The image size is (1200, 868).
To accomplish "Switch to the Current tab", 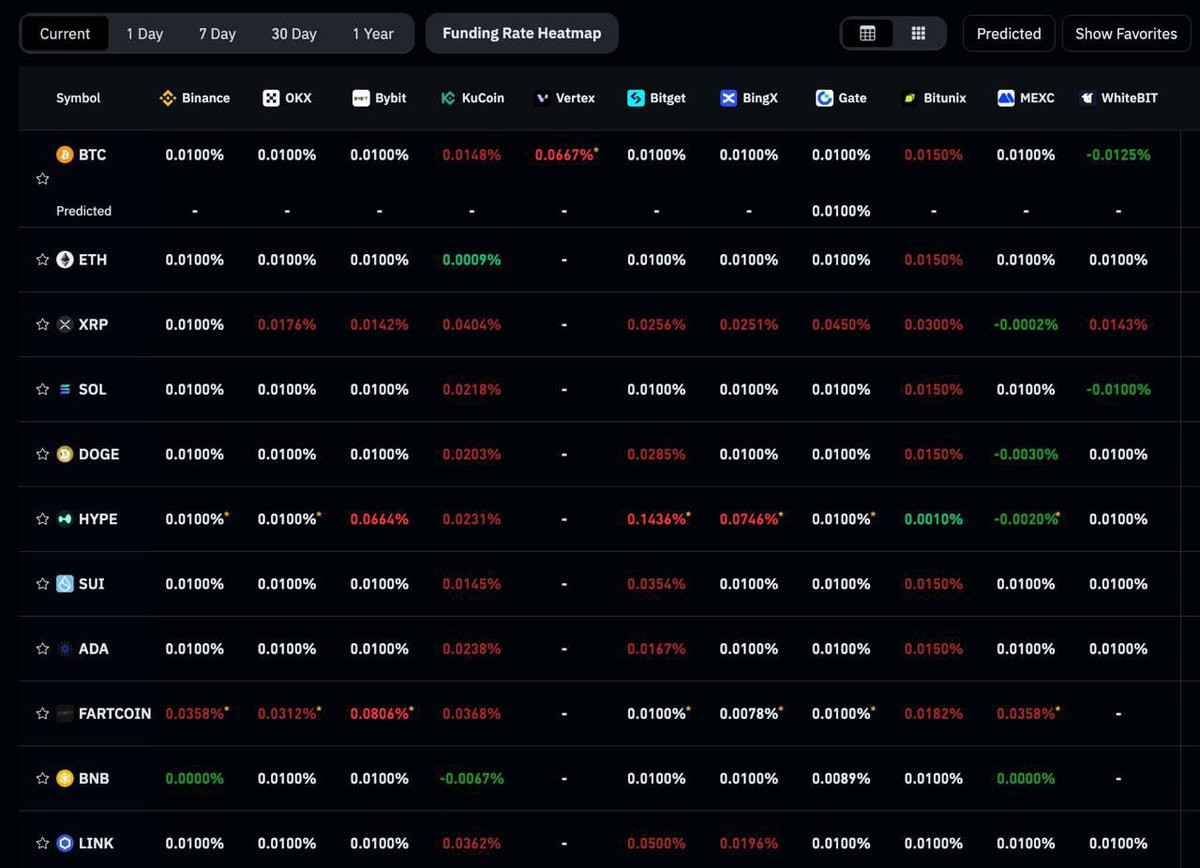I will tap(65, 34).
